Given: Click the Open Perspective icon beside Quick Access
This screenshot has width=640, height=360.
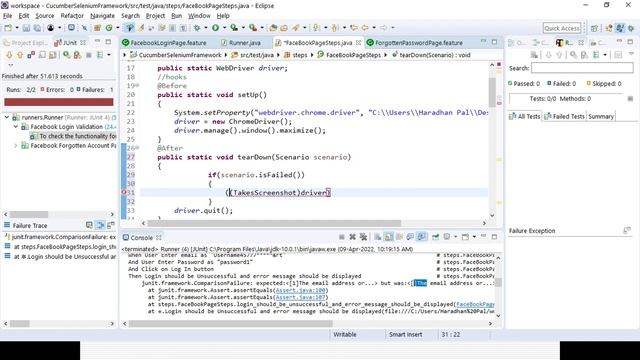Looking at the screenshot, I should [x=594, y=28].
